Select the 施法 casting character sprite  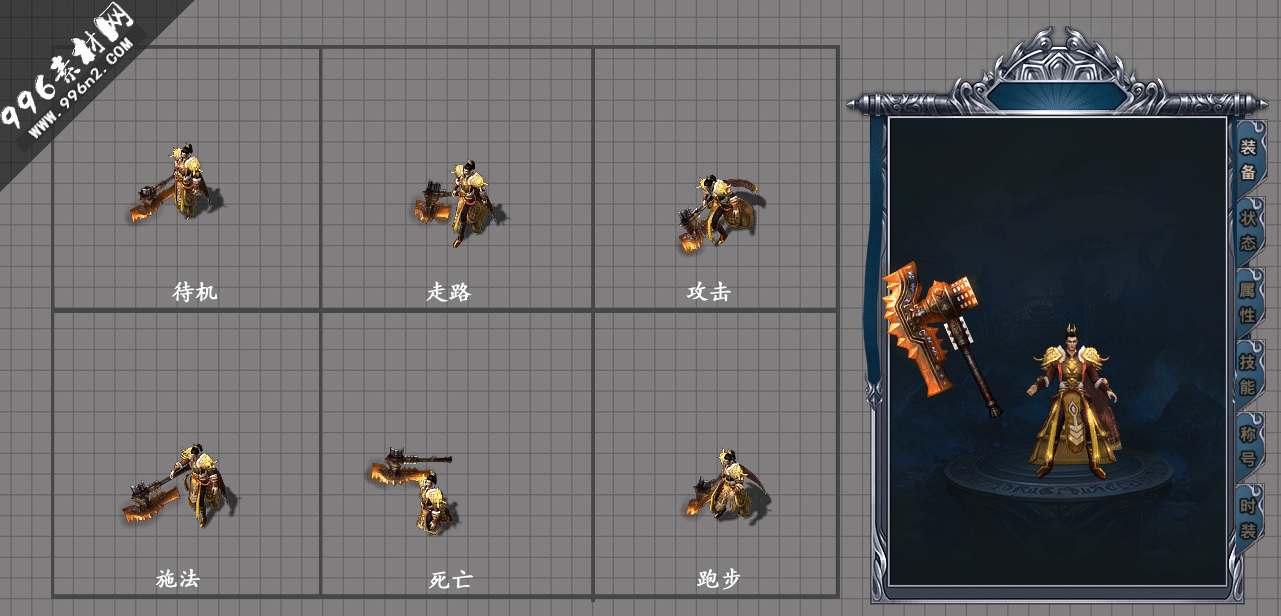pos(182,484)
